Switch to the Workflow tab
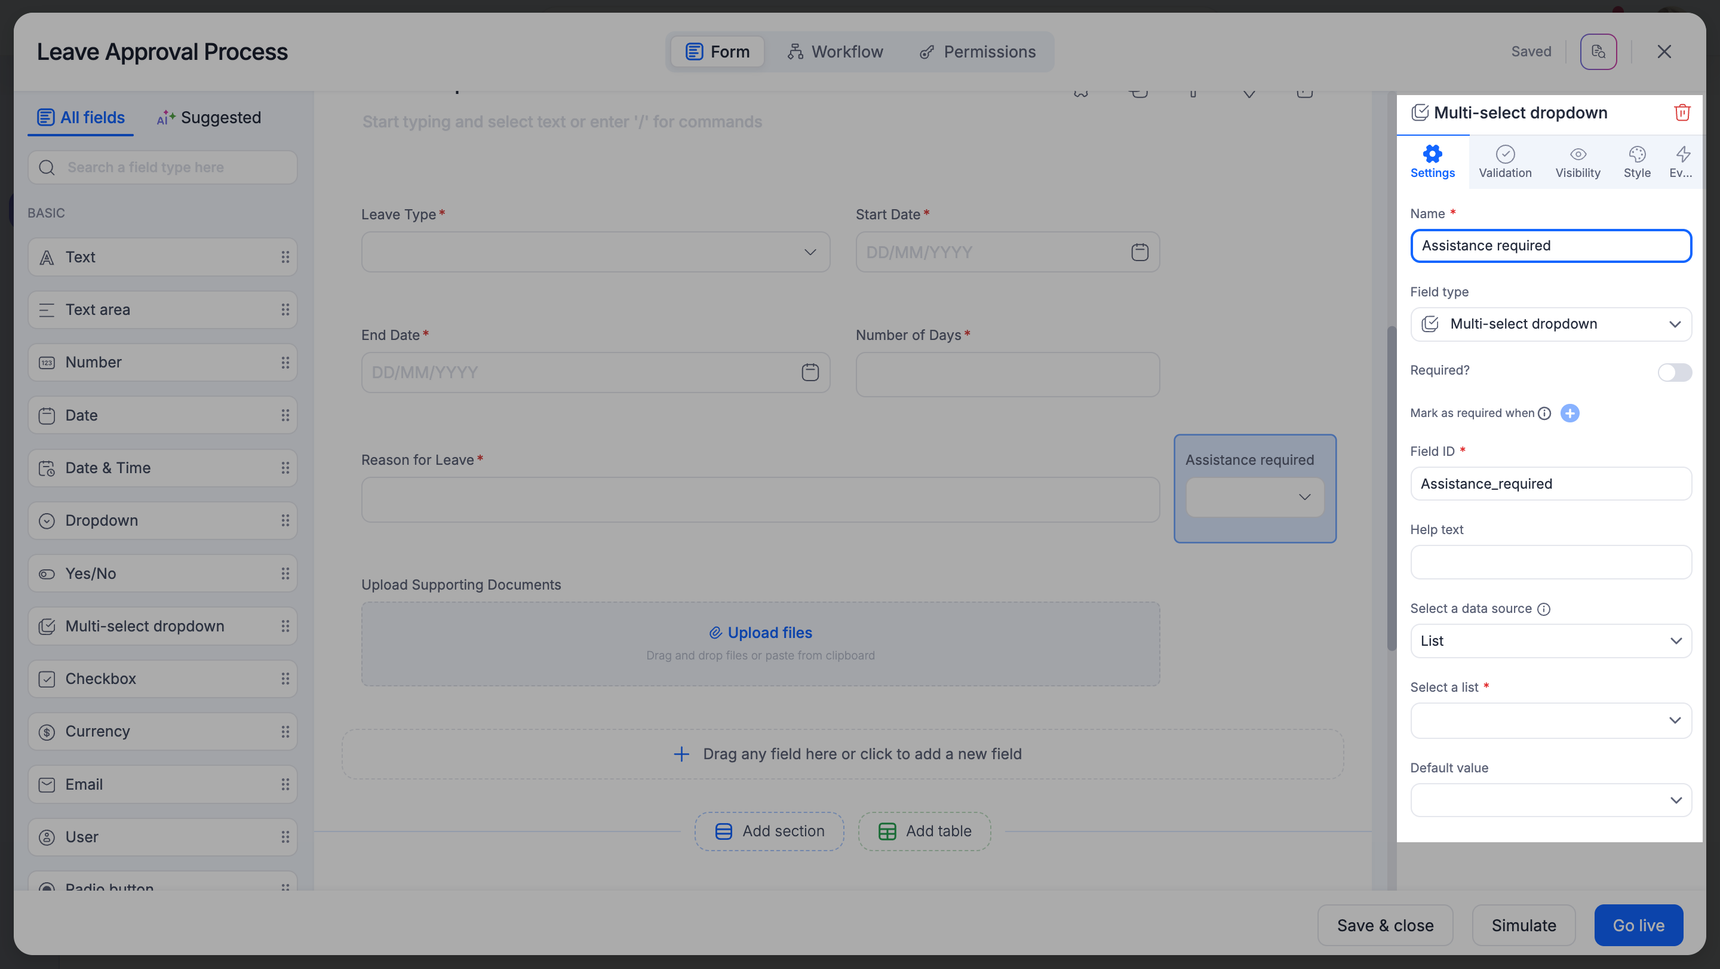The image size is (1720, 969). (835, 52)
